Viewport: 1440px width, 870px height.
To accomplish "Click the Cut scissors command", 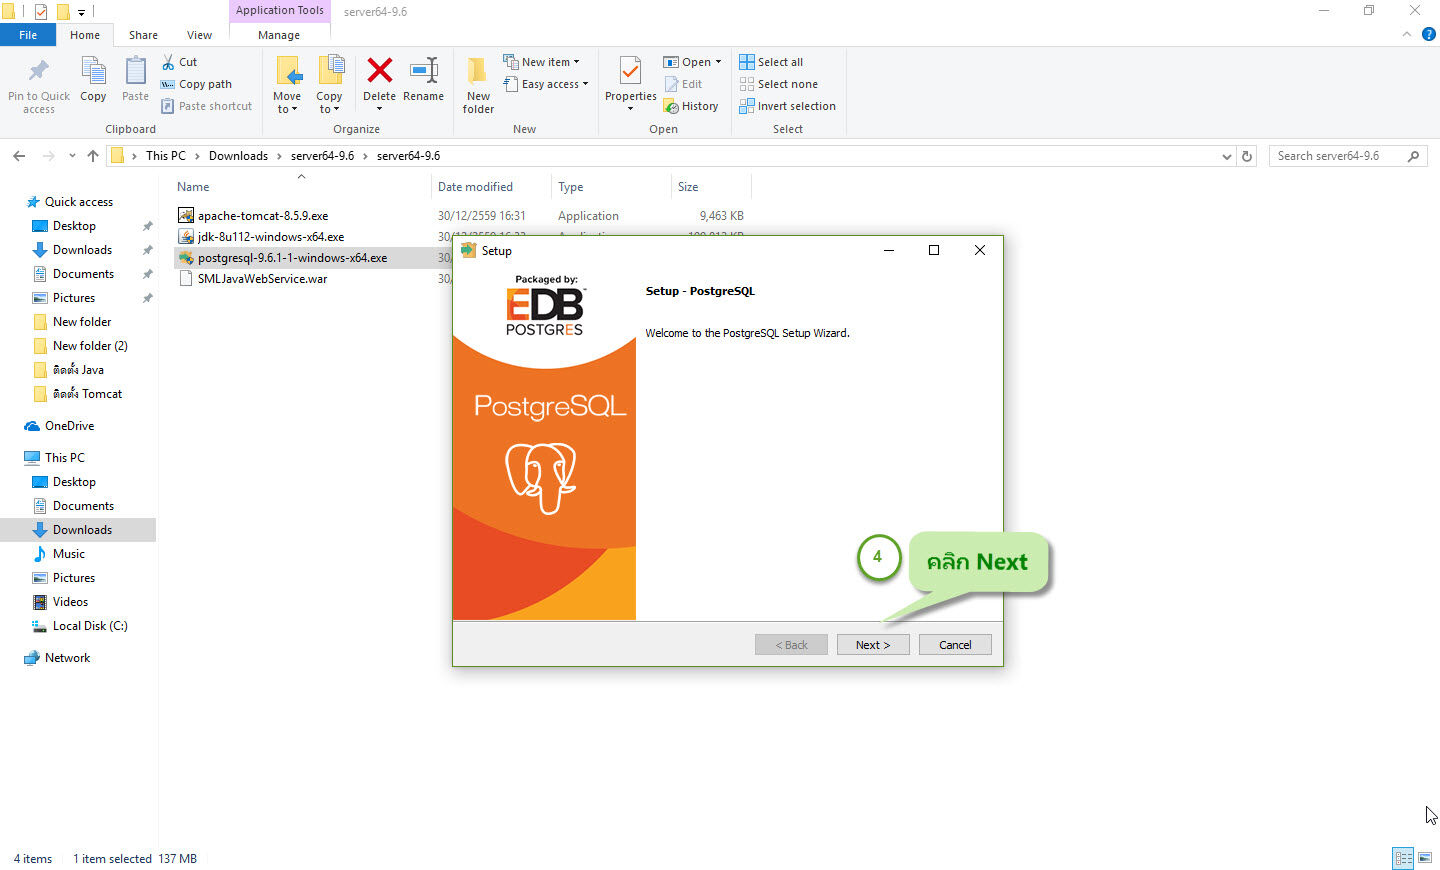I will click(x=180, y=62).
